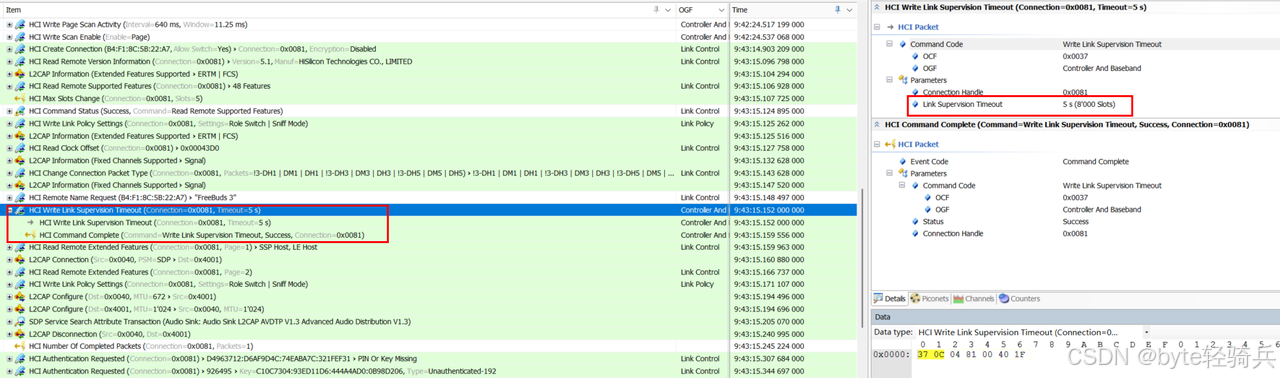
Task: Expand the HCI Write Page Scan Activity row
Action: [x=10, y=24]
